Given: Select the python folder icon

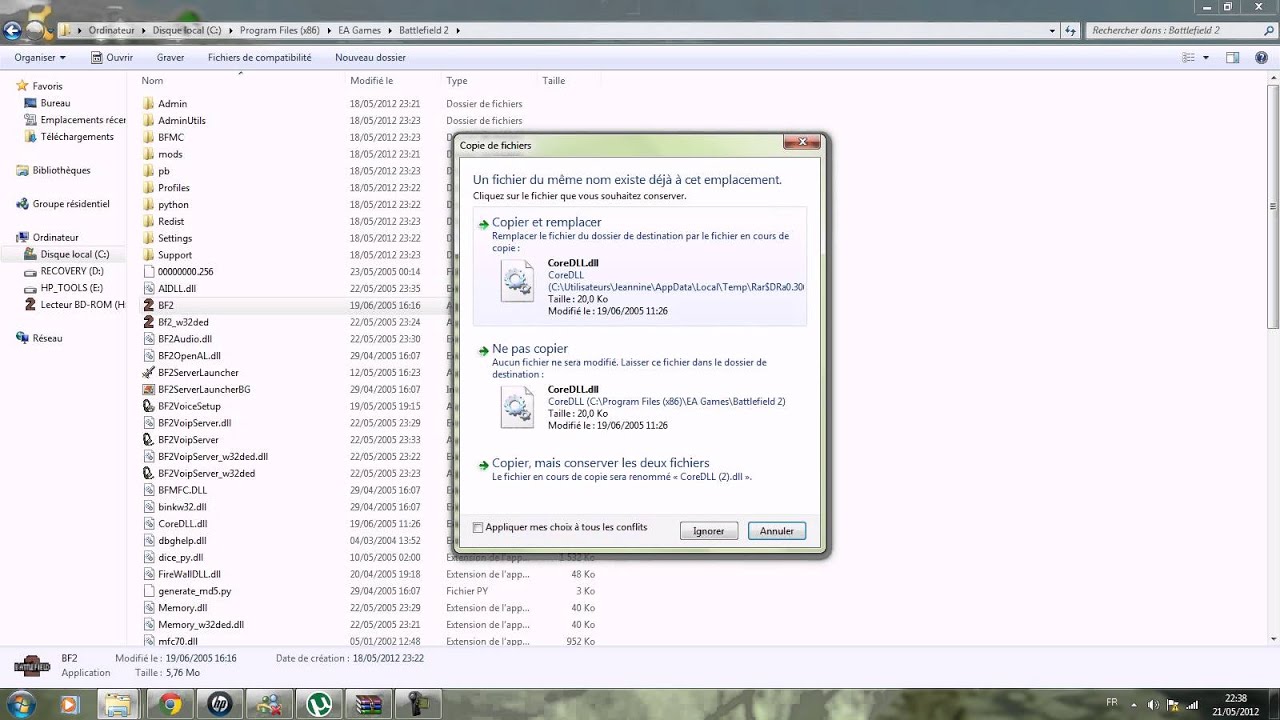Looking at the screenshot, I should point(149,205).
